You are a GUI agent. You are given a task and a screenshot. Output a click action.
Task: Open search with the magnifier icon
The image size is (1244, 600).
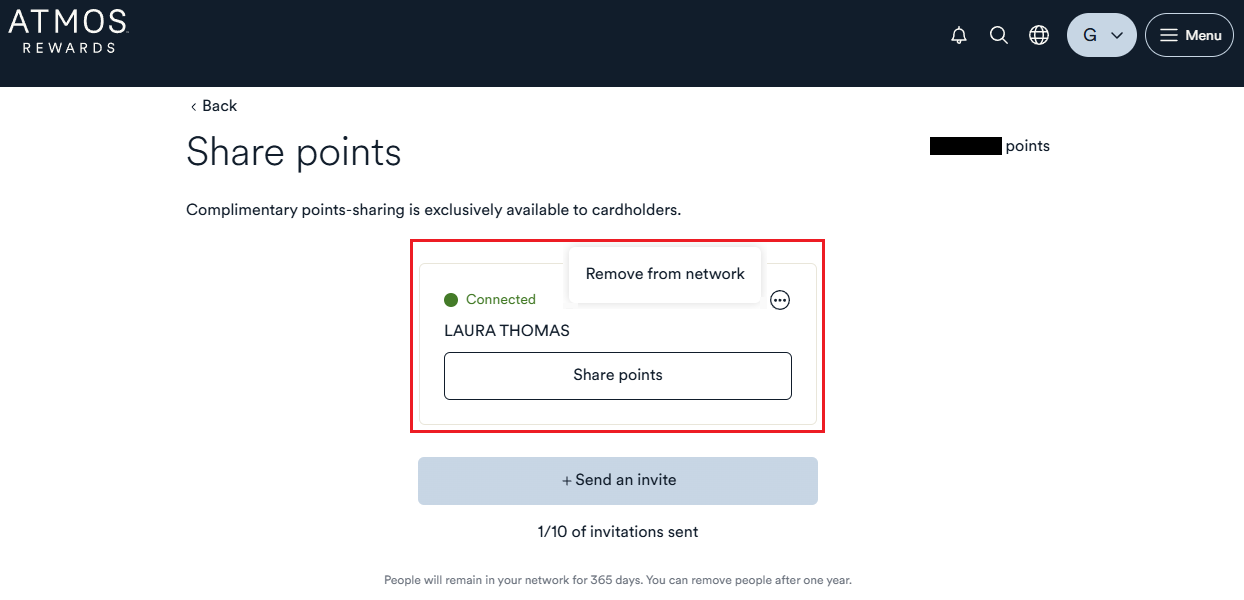tap(998, 36)
